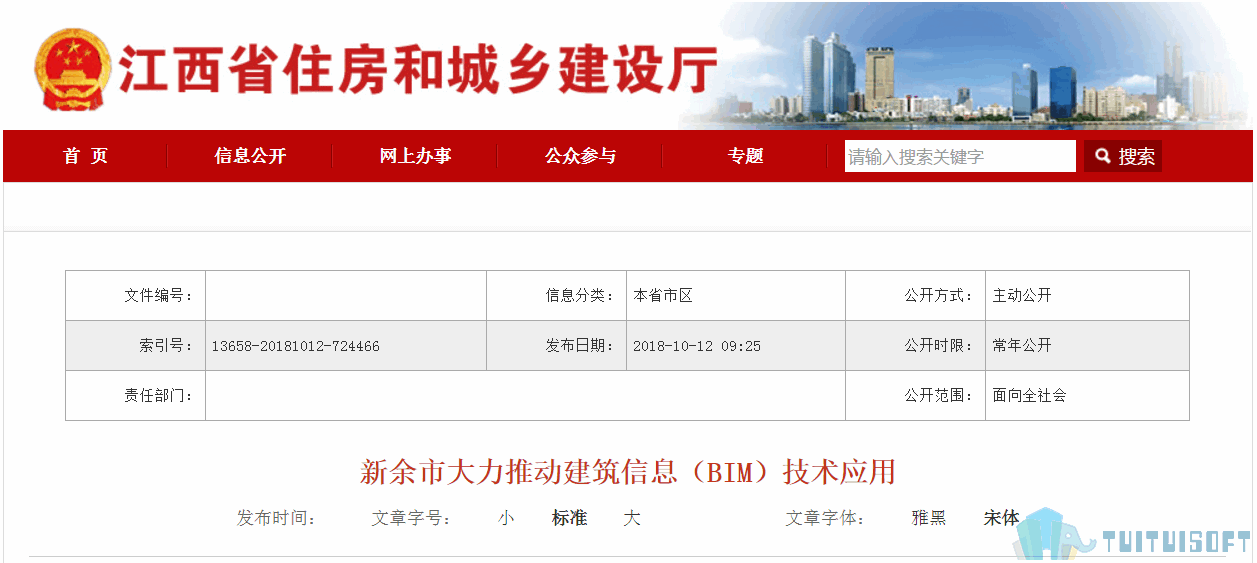This screenshot has width=1257, height=563.
Task: Click the search magnifier icon
Action: click(1102, 156)
